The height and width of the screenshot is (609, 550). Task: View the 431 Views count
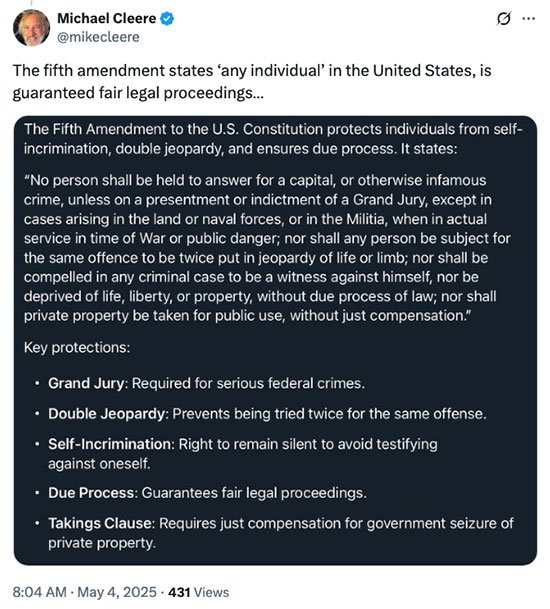(x=198, y=592)
